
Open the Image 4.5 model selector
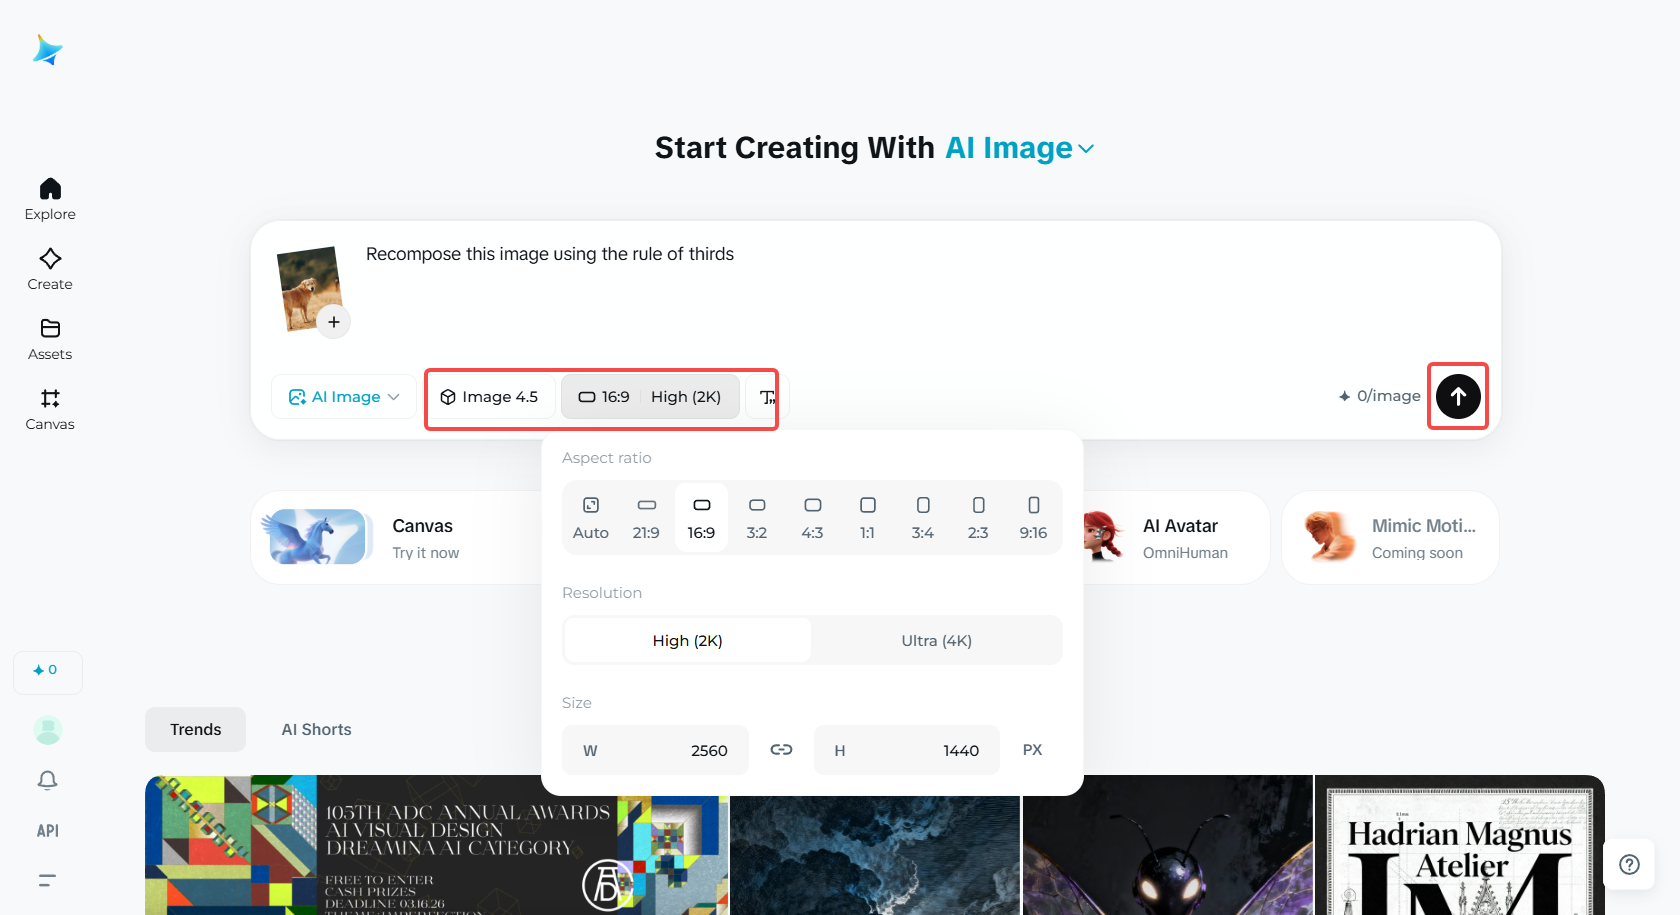489,397
